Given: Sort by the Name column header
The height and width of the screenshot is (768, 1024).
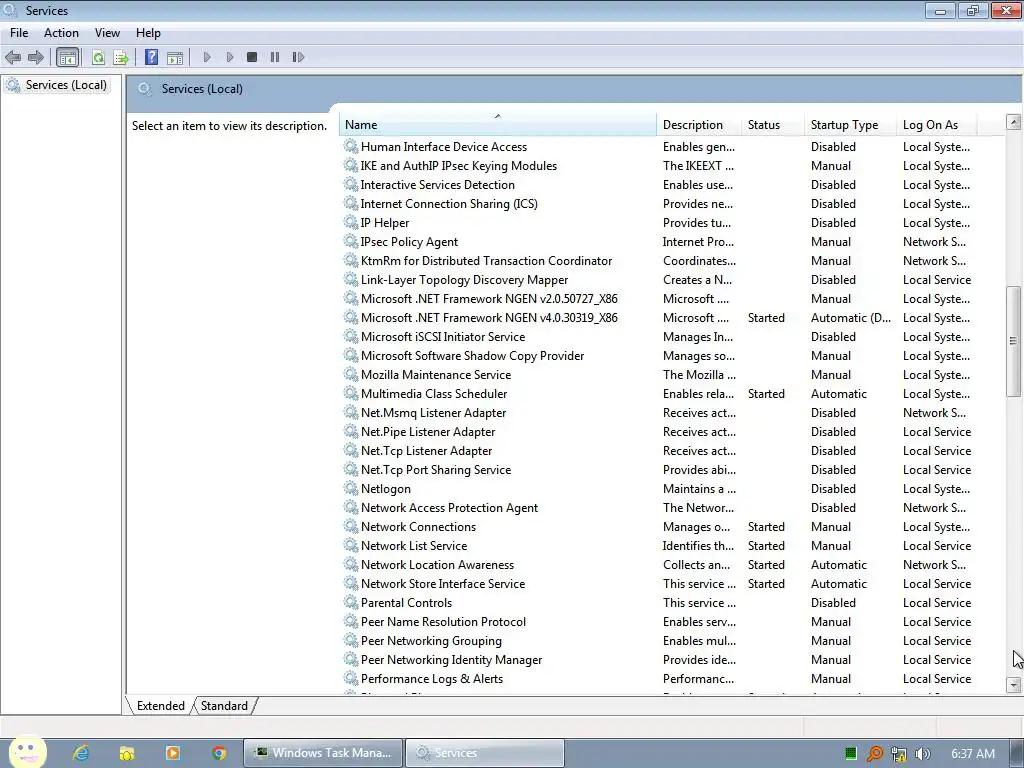Looking at the screenshot, I should 497,125.
